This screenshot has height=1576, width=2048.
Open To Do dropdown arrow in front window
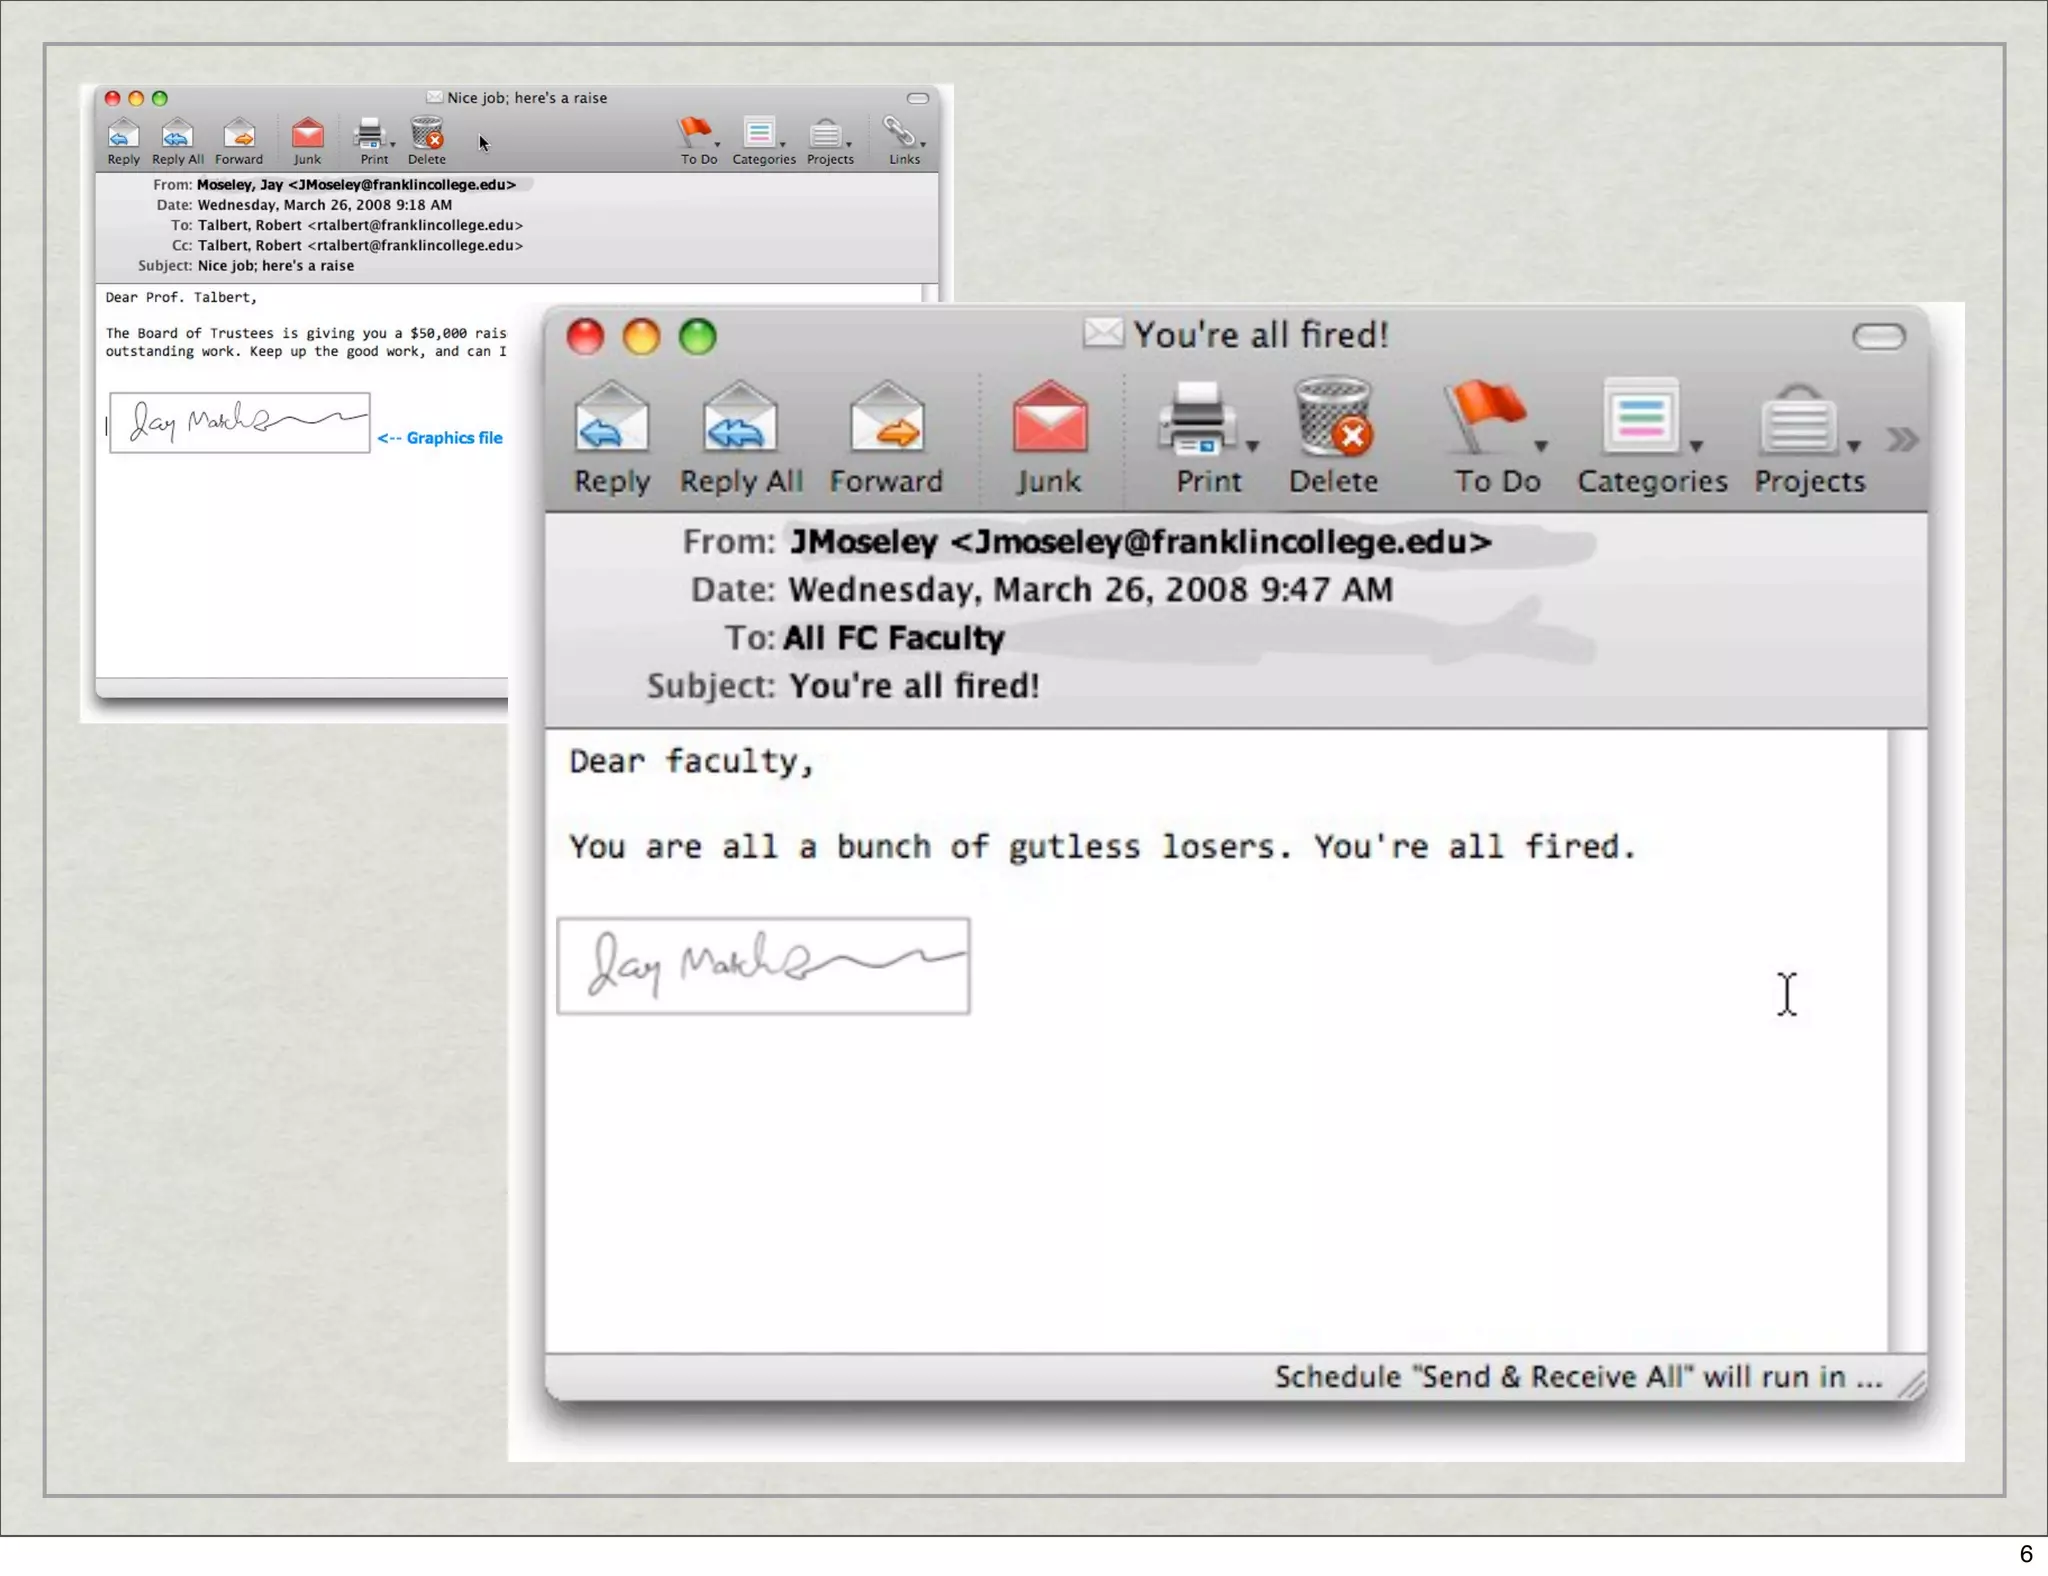coord(1541,446)
